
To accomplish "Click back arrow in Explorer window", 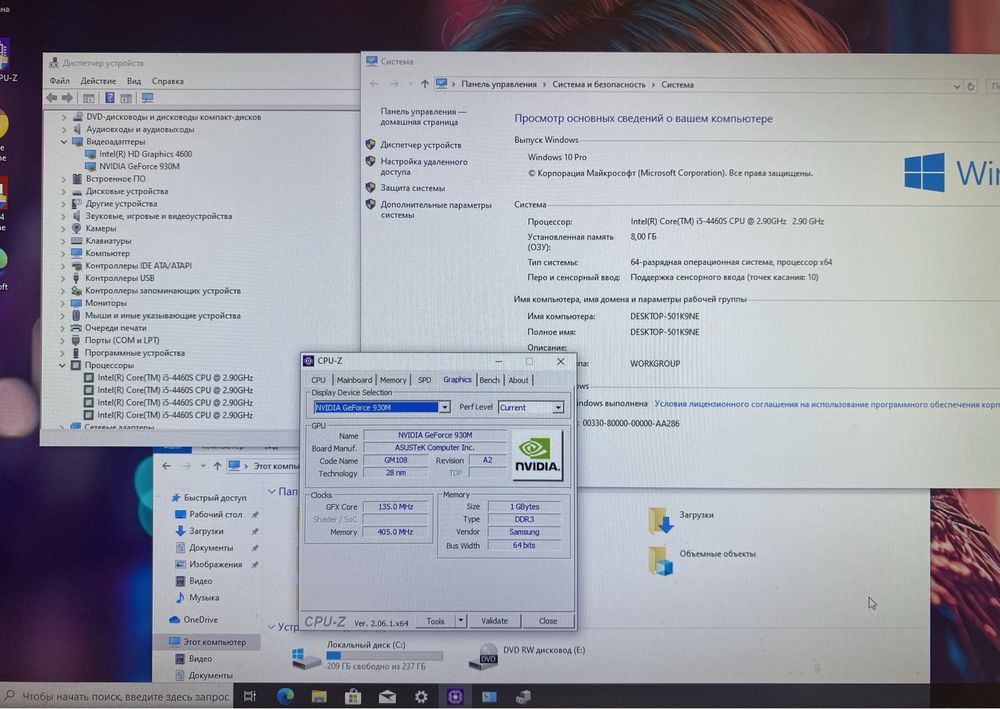I will [166, 466].
